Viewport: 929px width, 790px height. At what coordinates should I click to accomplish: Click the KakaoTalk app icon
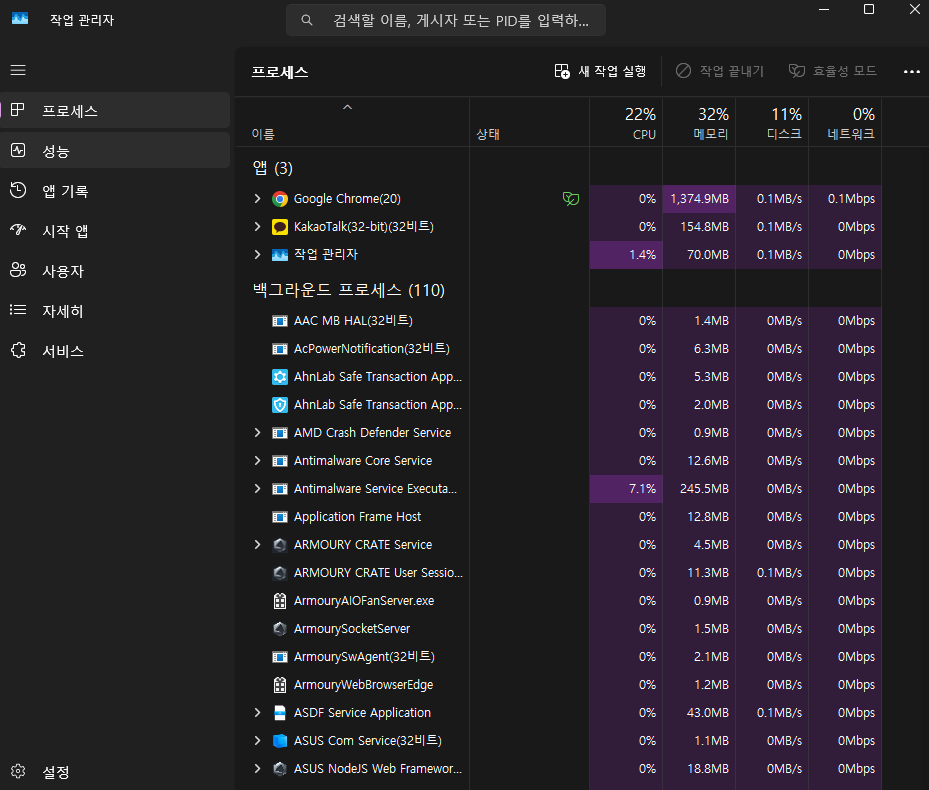coord(280,226)
